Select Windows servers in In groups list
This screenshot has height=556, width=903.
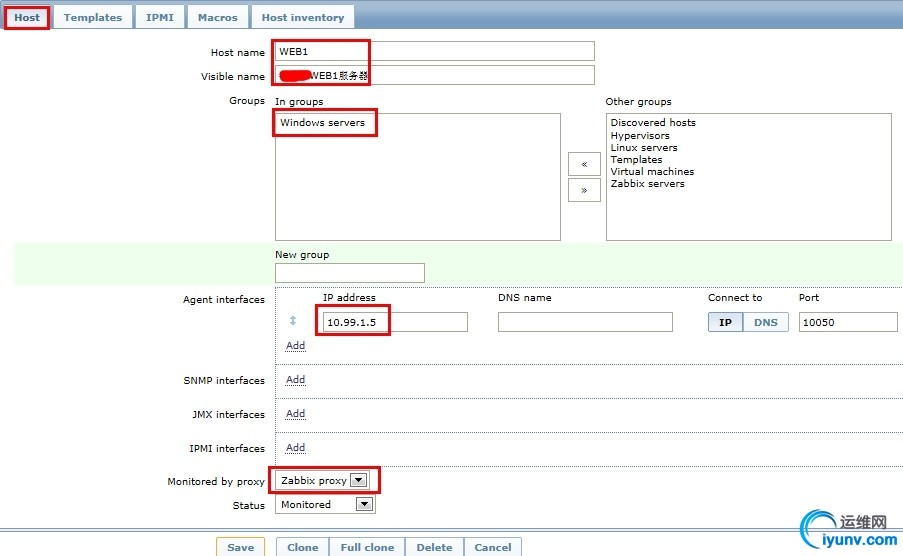[322, 123]
